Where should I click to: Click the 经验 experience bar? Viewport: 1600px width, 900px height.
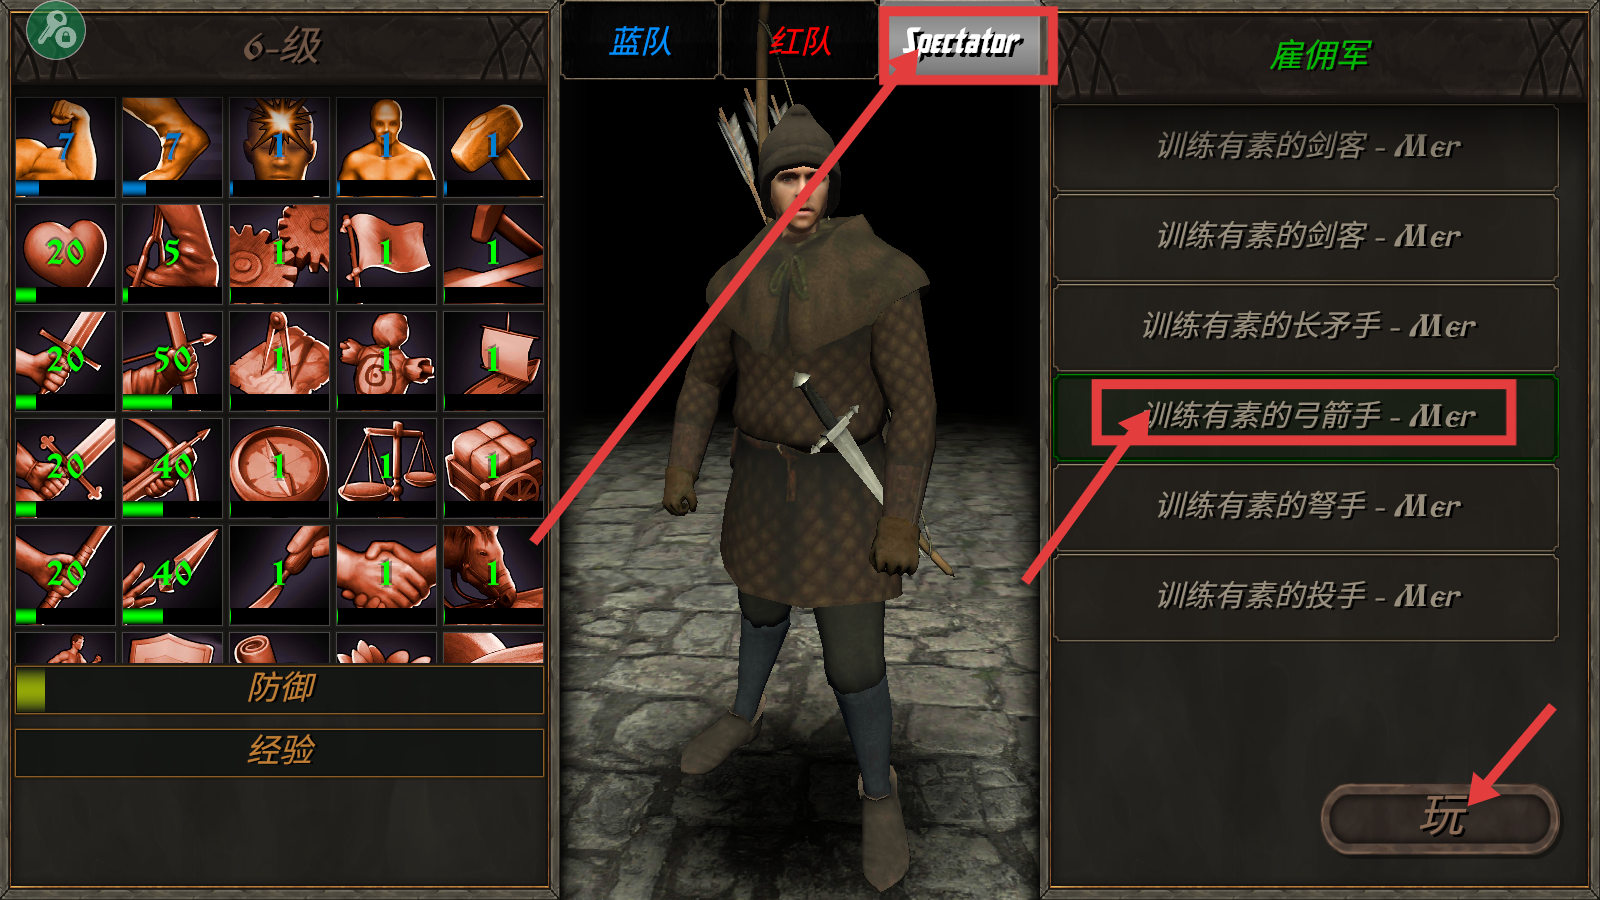coord(279,752)
